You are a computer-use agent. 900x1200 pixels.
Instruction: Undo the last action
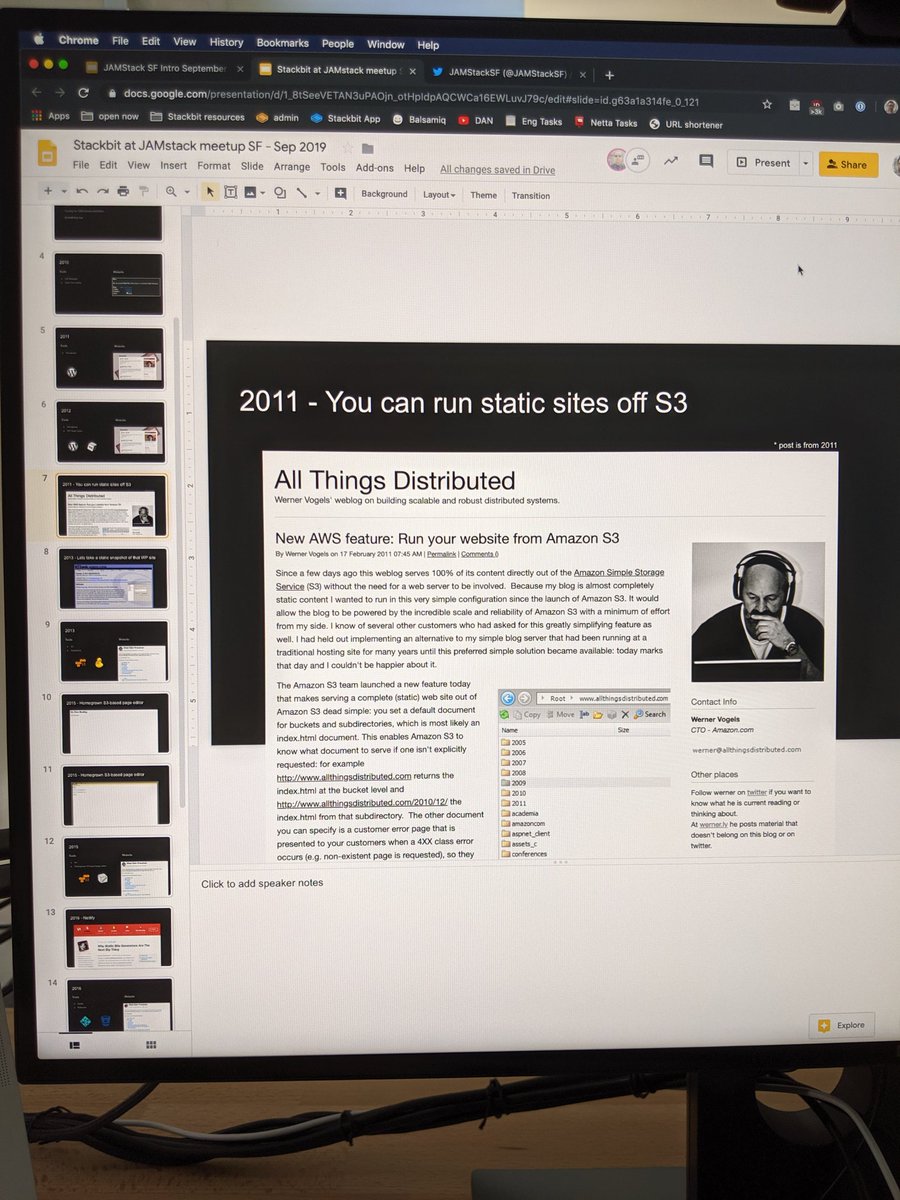coord(81,191)
